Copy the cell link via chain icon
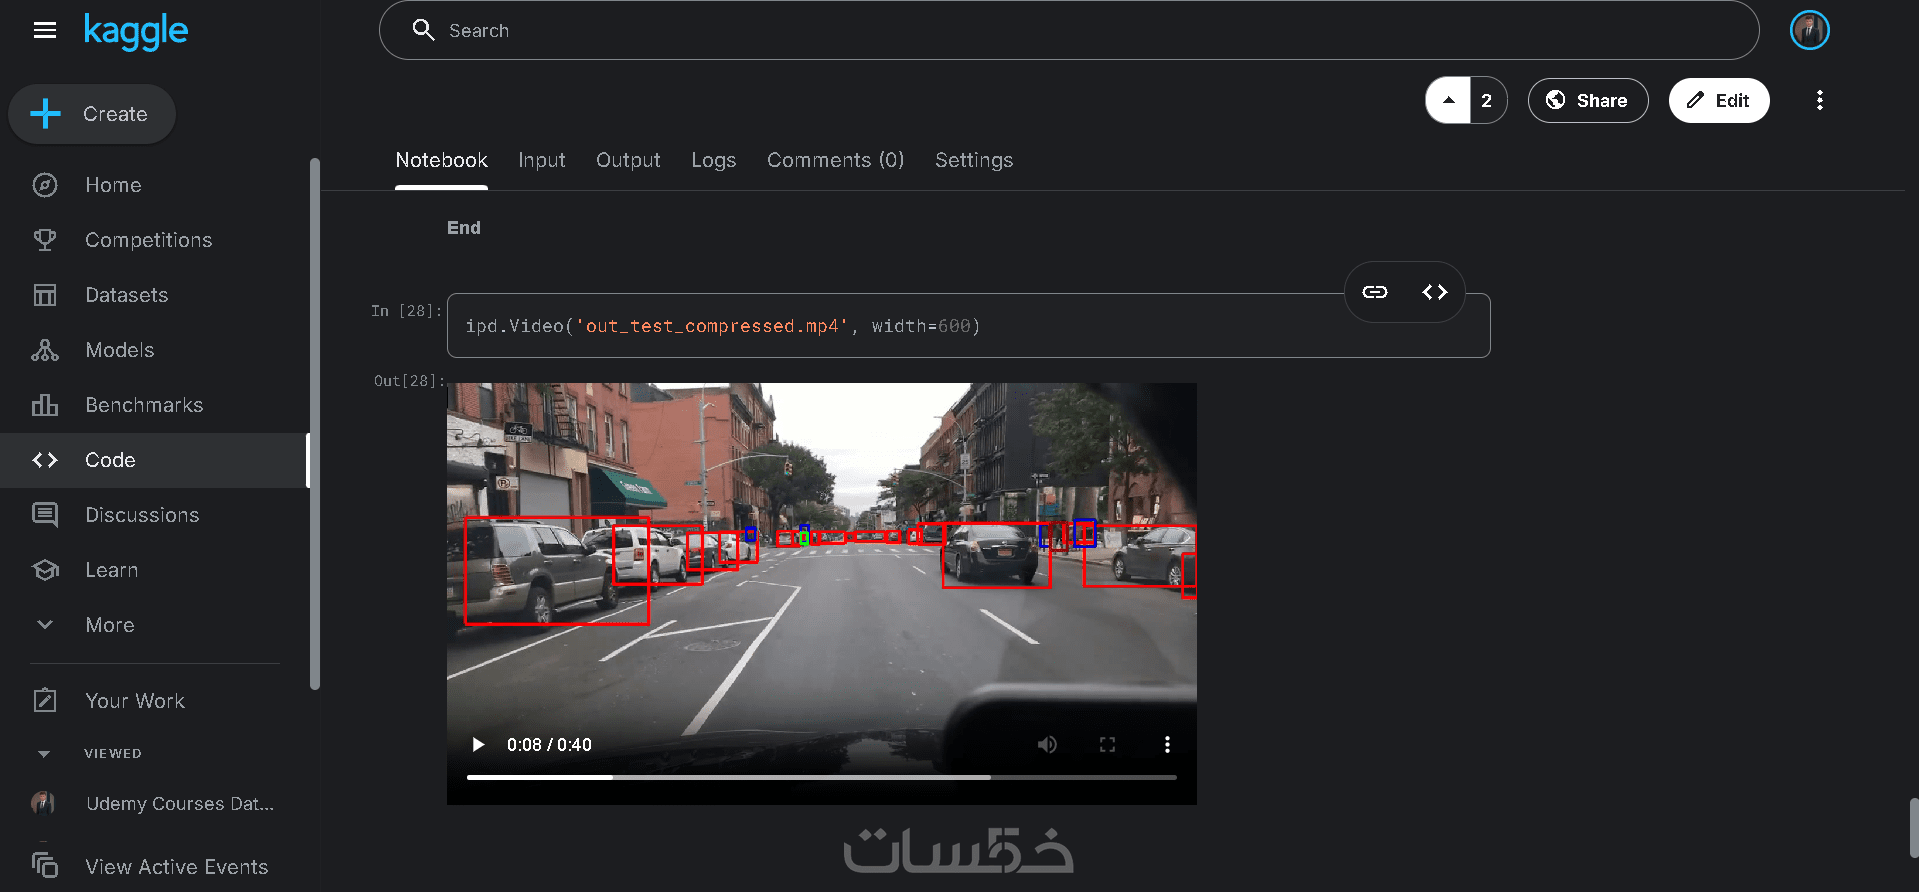 (1375, 292)
